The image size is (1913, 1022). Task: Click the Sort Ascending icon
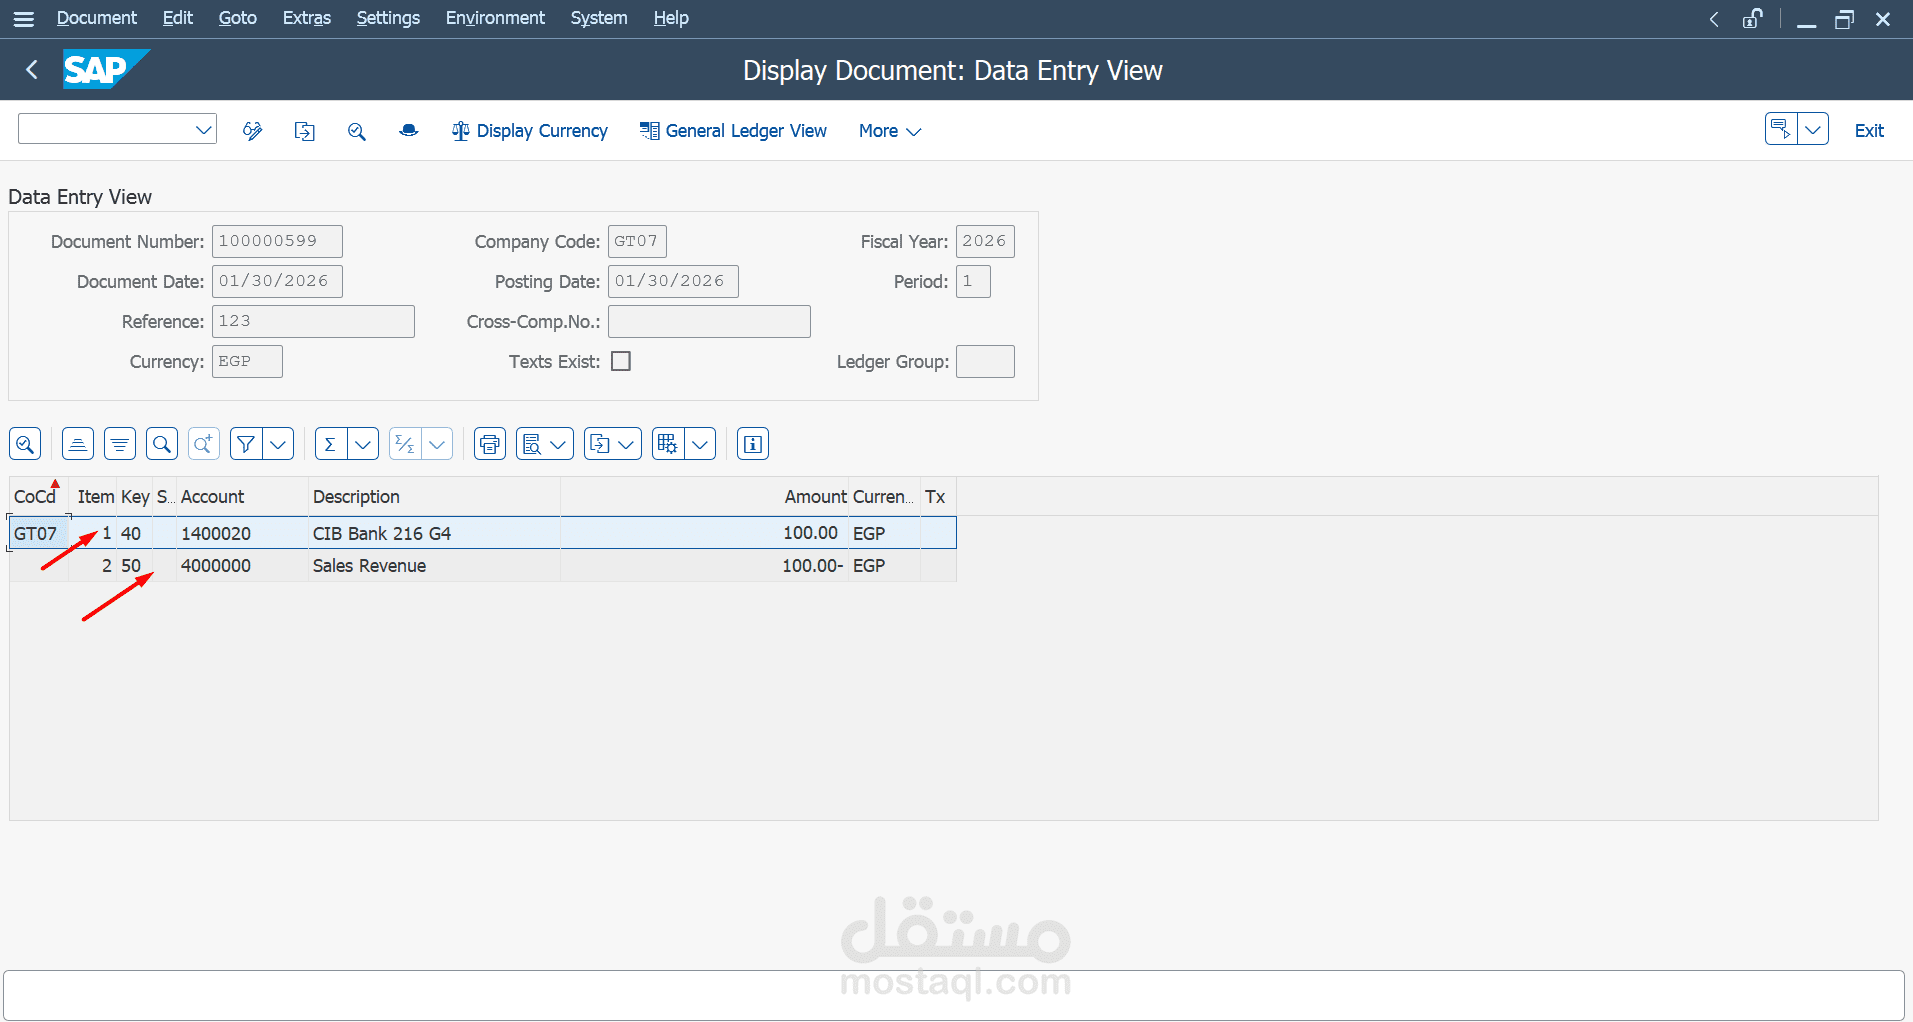pyautogui.click(x=77, y=443)
